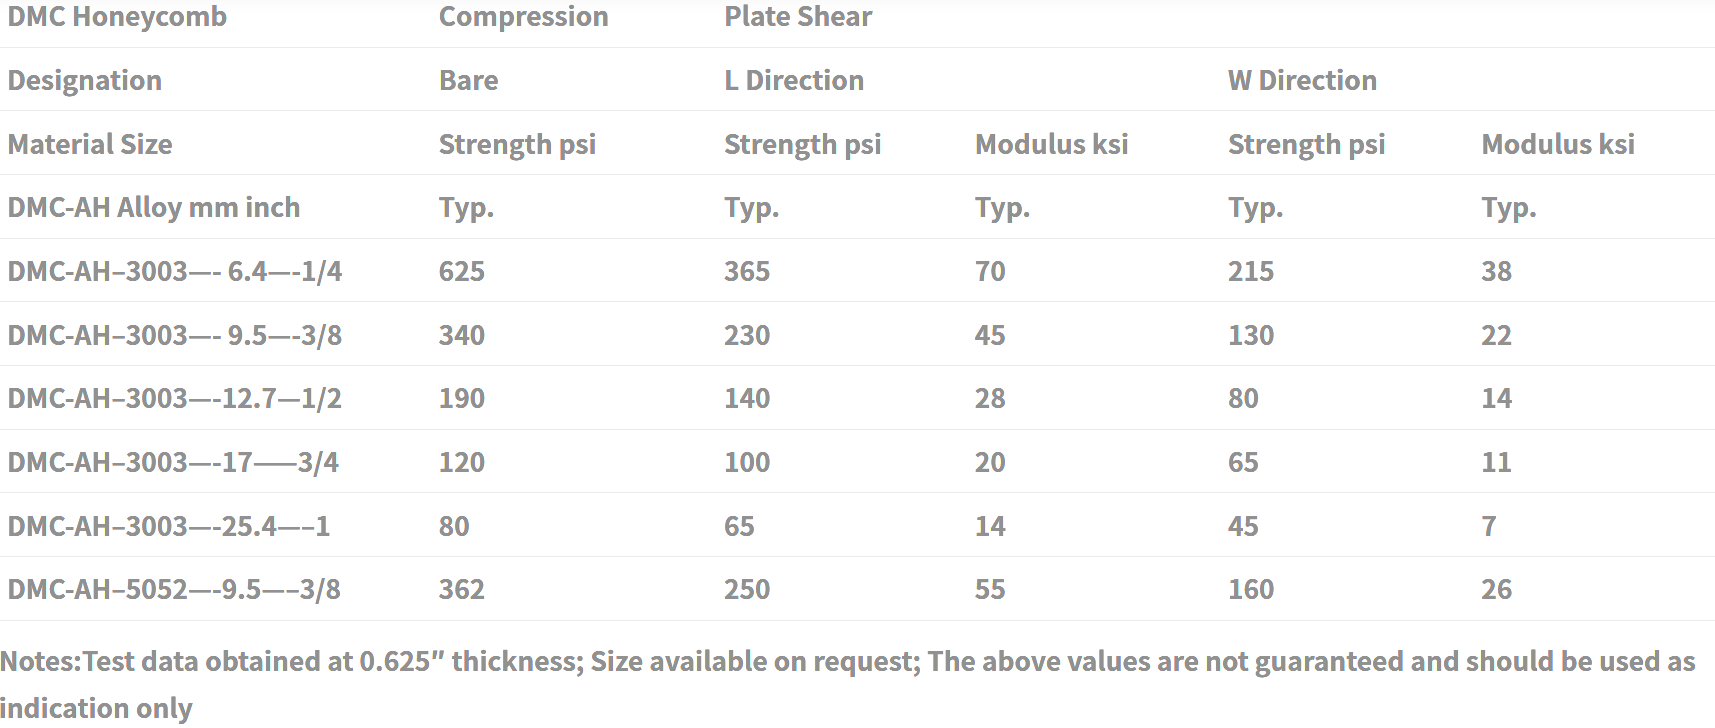
Task: Click the 160 W direction strength value
Action: pos(1251,589)
